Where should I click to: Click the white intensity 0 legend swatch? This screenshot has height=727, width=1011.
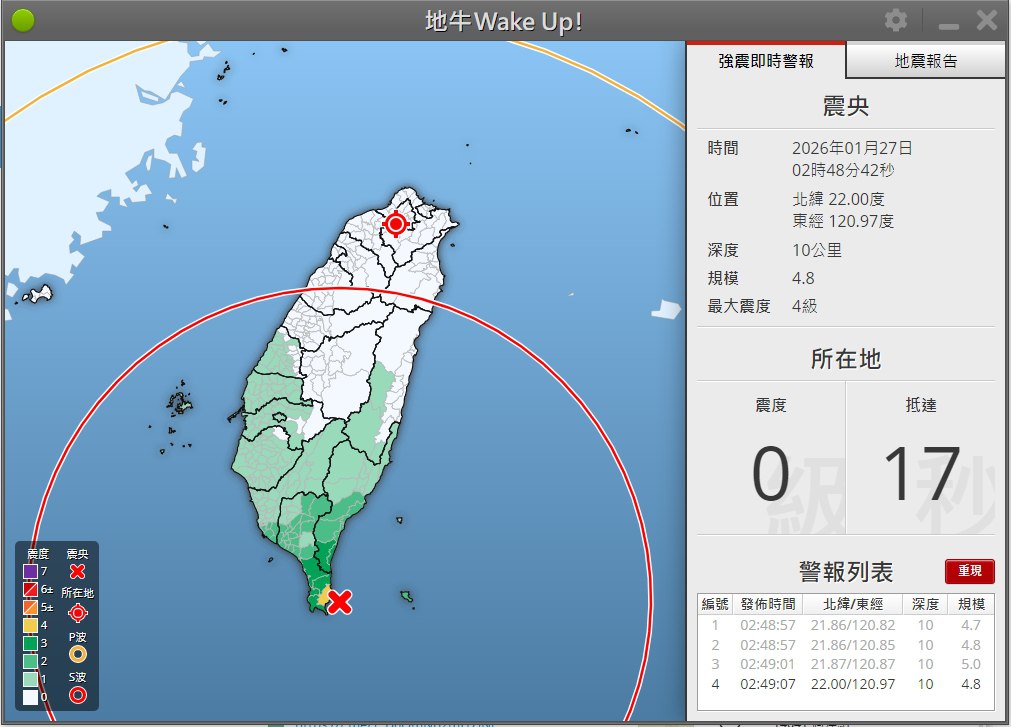click(x=30, y=697)
